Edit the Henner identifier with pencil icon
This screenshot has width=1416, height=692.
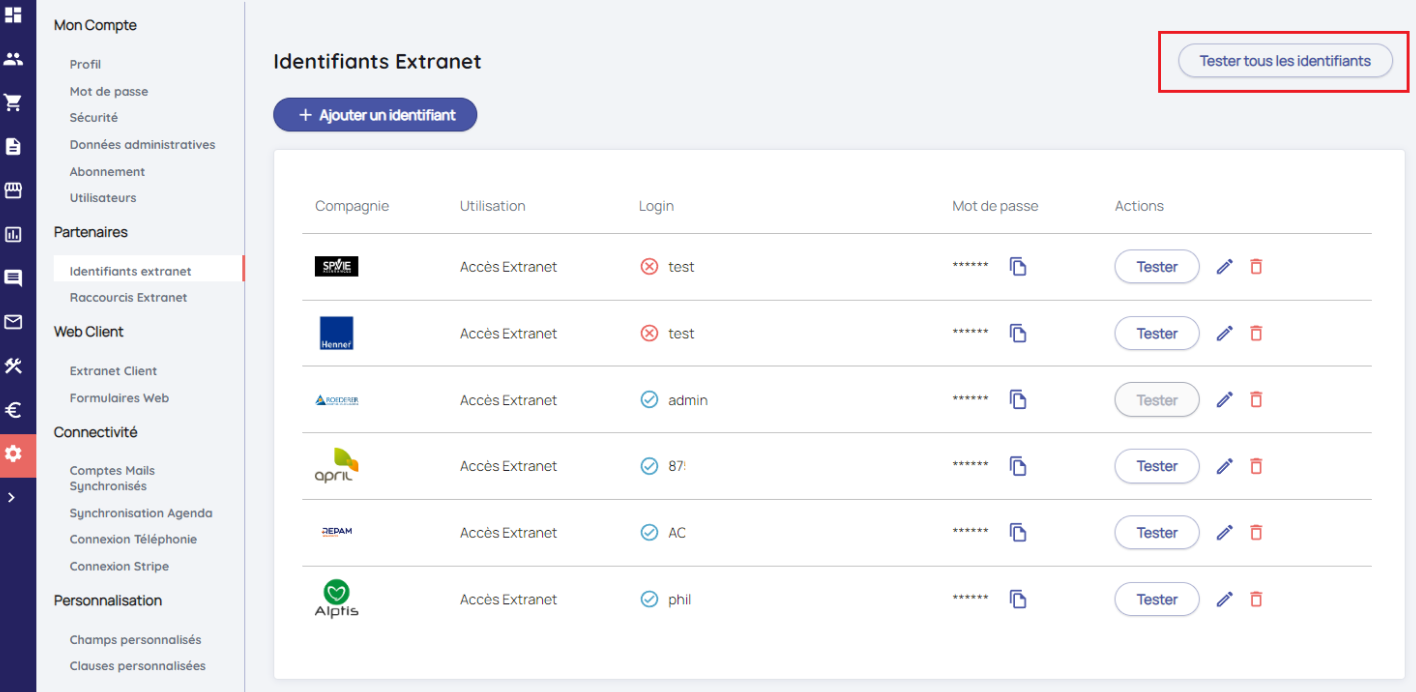(x=1224, y=334)
